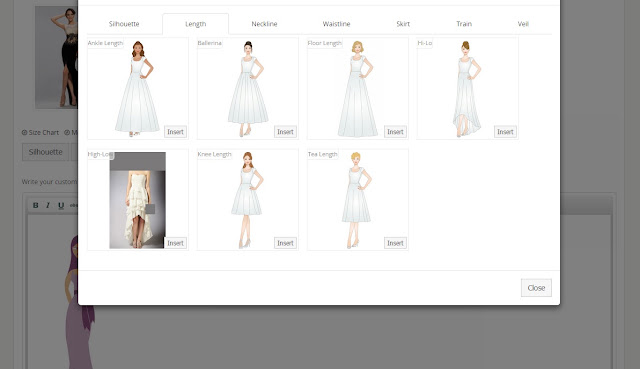Click the Ankle Length label
The image size is (640, 369).
(105, 43)
